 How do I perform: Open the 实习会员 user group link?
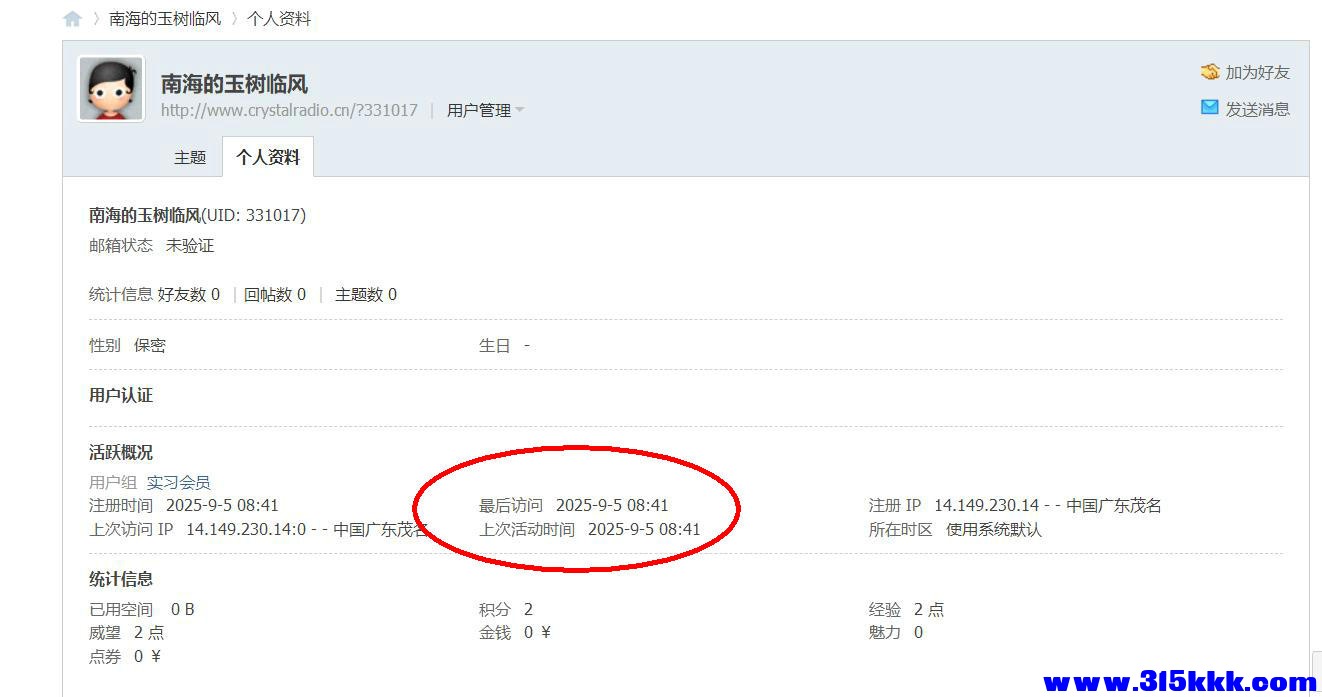[178, 482]
